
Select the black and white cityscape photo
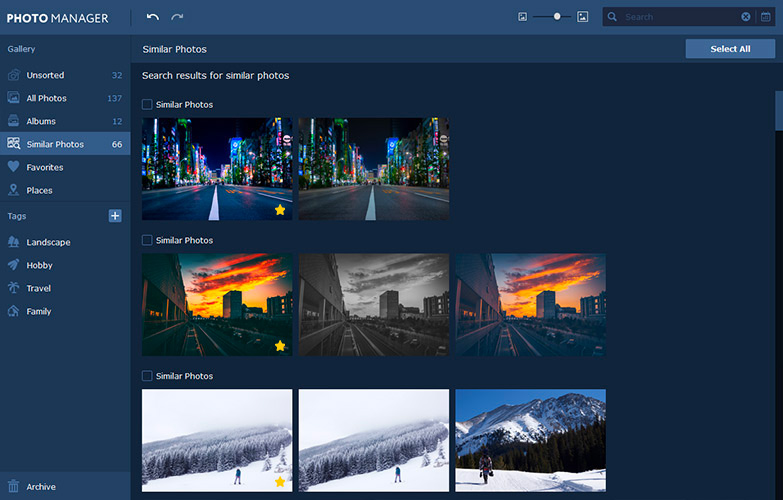[374, 305]
